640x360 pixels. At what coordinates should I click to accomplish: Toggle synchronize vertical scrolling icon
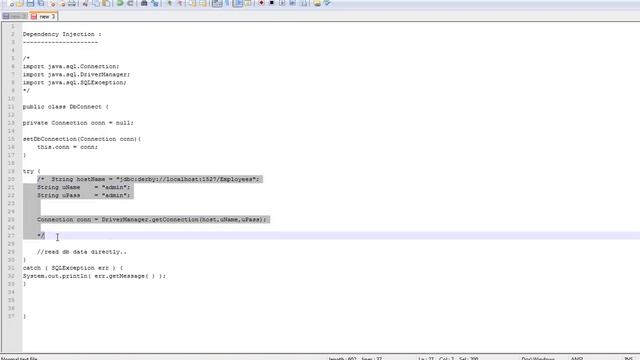point(192,3)
